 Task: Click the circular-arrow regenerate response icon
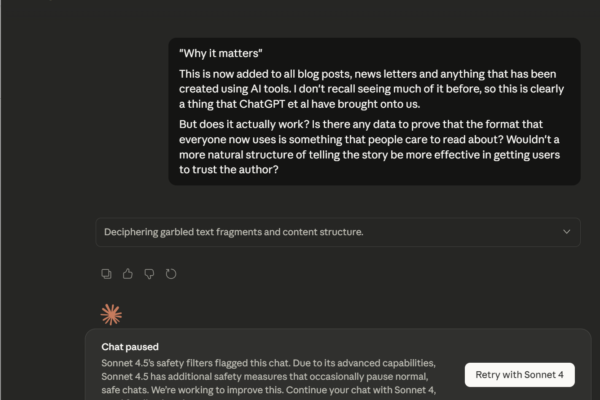coord(171,273)
